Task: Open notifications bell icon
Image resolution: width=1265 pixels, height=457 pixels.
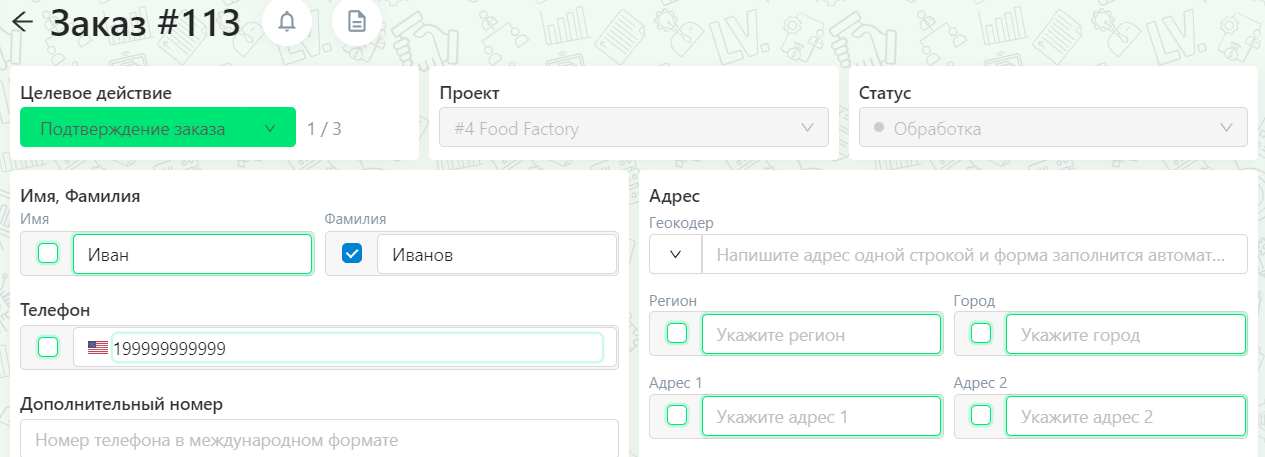Action: click(x=287, y=21)
